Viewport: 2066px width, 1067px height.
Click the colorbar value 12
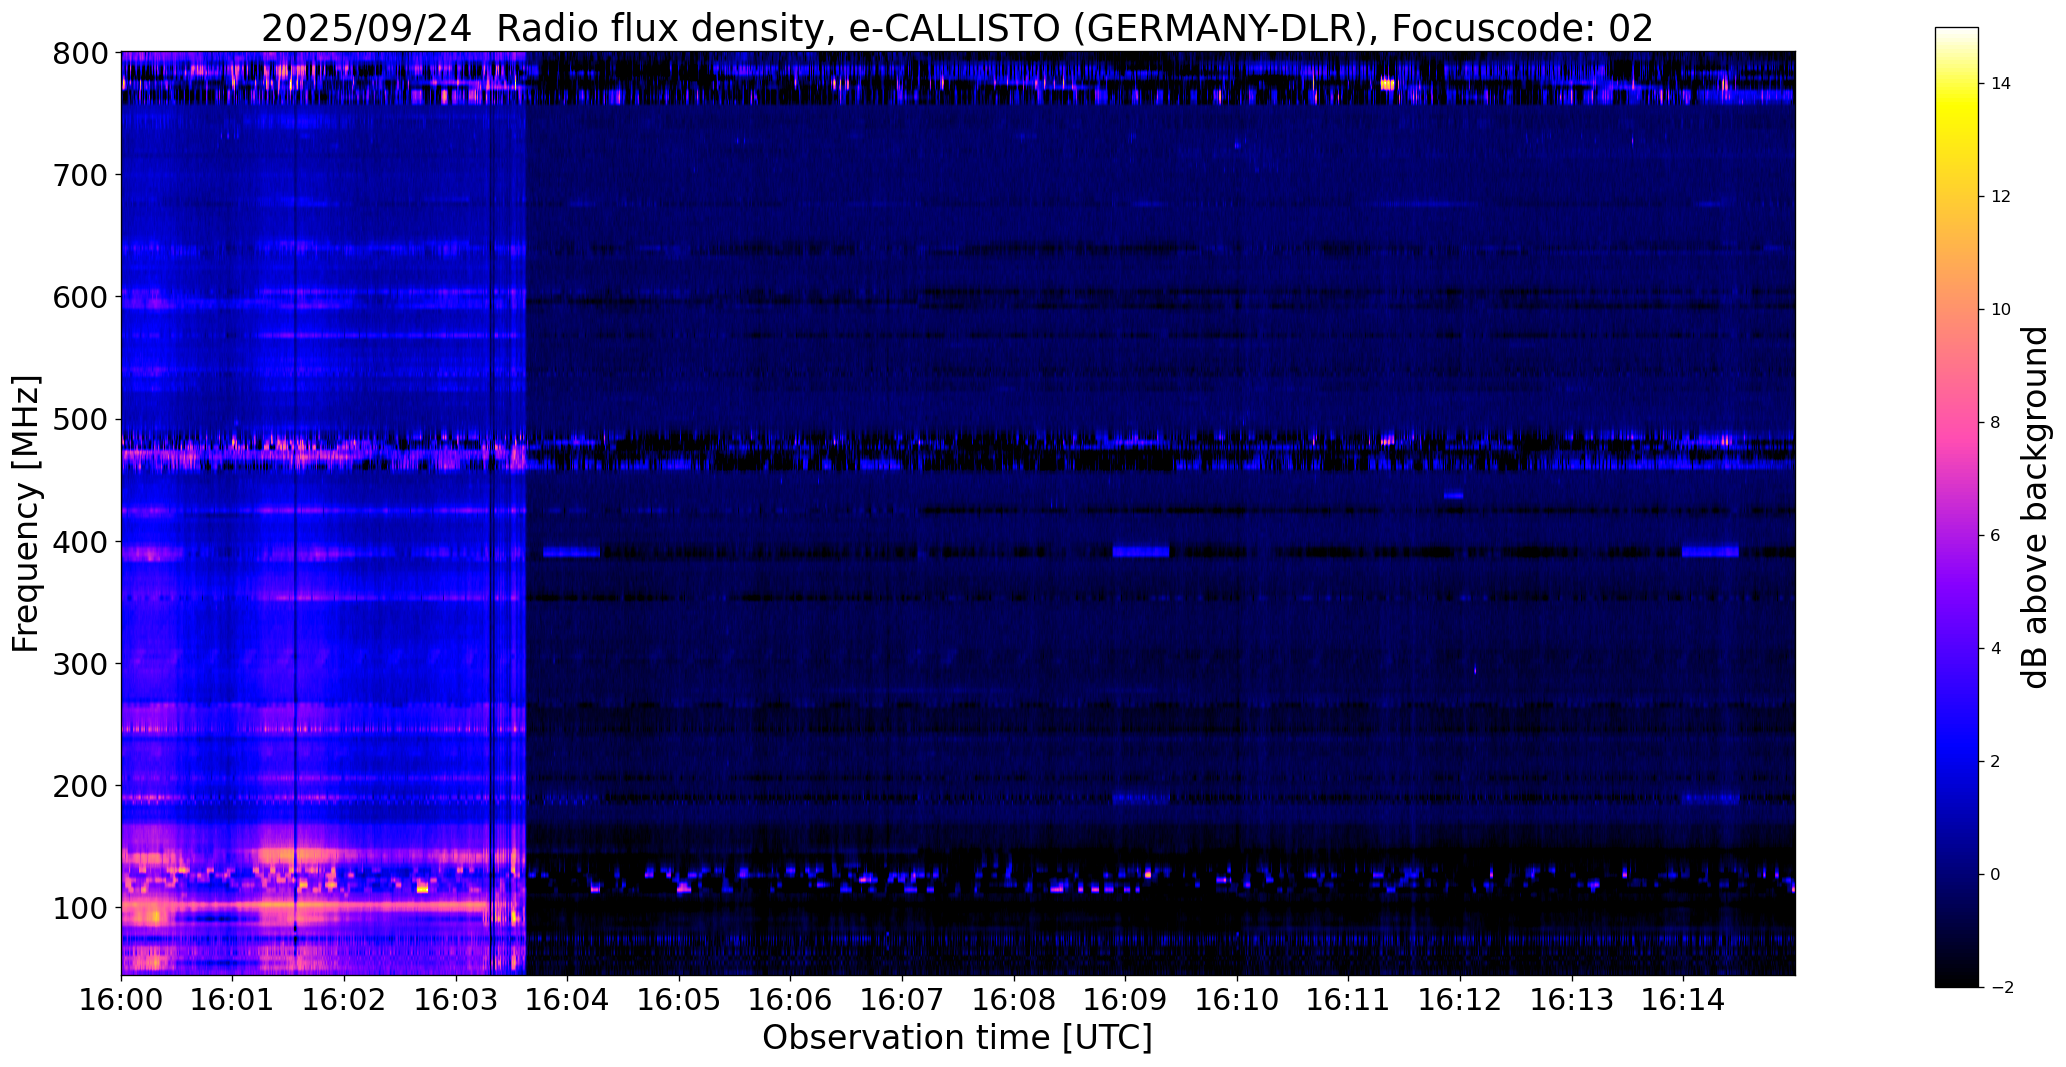pyautogui.click(x=2001, y=197)
